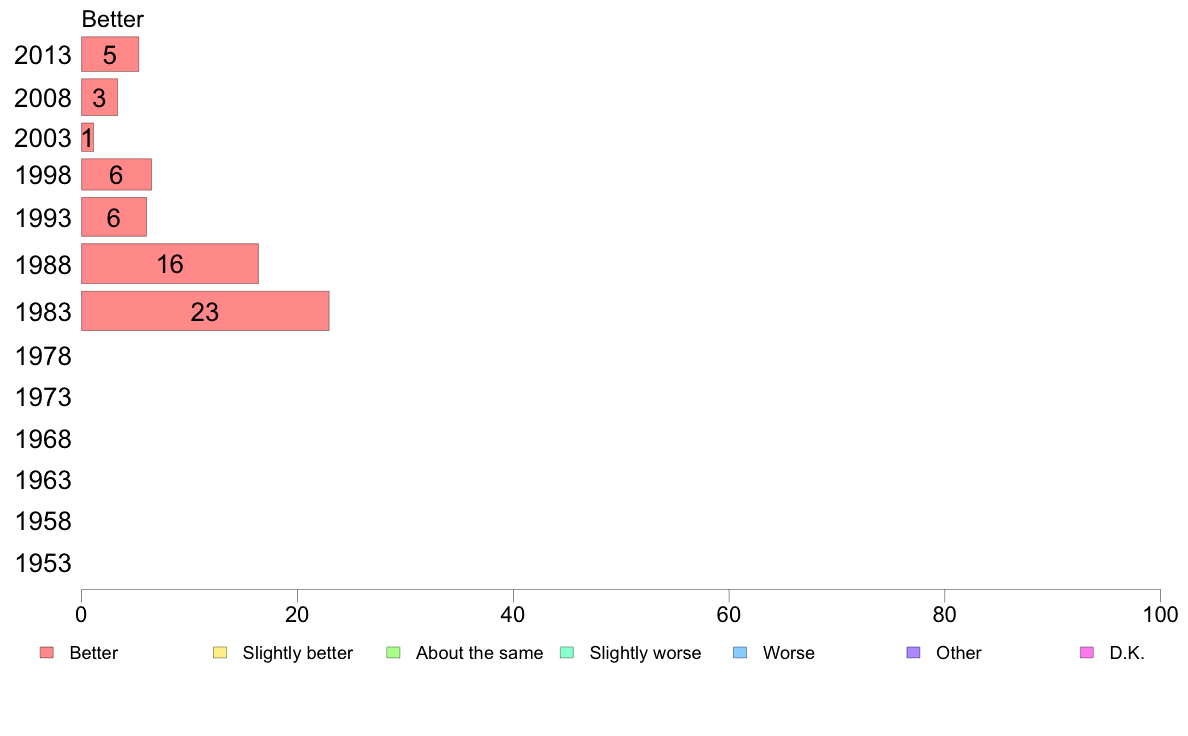The height and width of the screenshot is (736, 1188).
Task: Click the 1978 year axis label
Action: [x=43, y=356]
